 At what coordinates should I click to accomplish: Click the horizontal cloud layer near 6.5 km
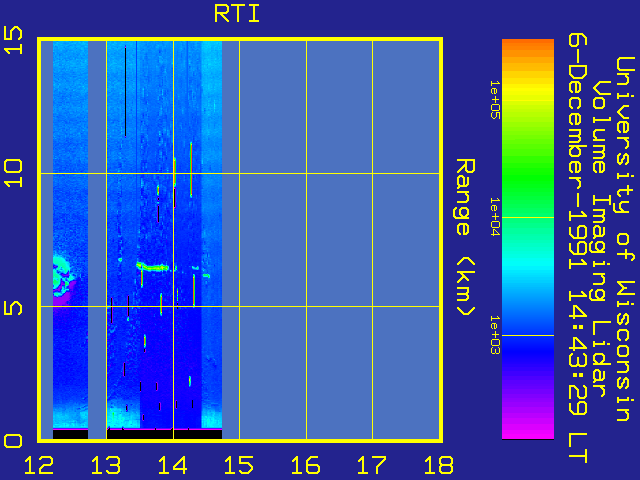point(152,267)
